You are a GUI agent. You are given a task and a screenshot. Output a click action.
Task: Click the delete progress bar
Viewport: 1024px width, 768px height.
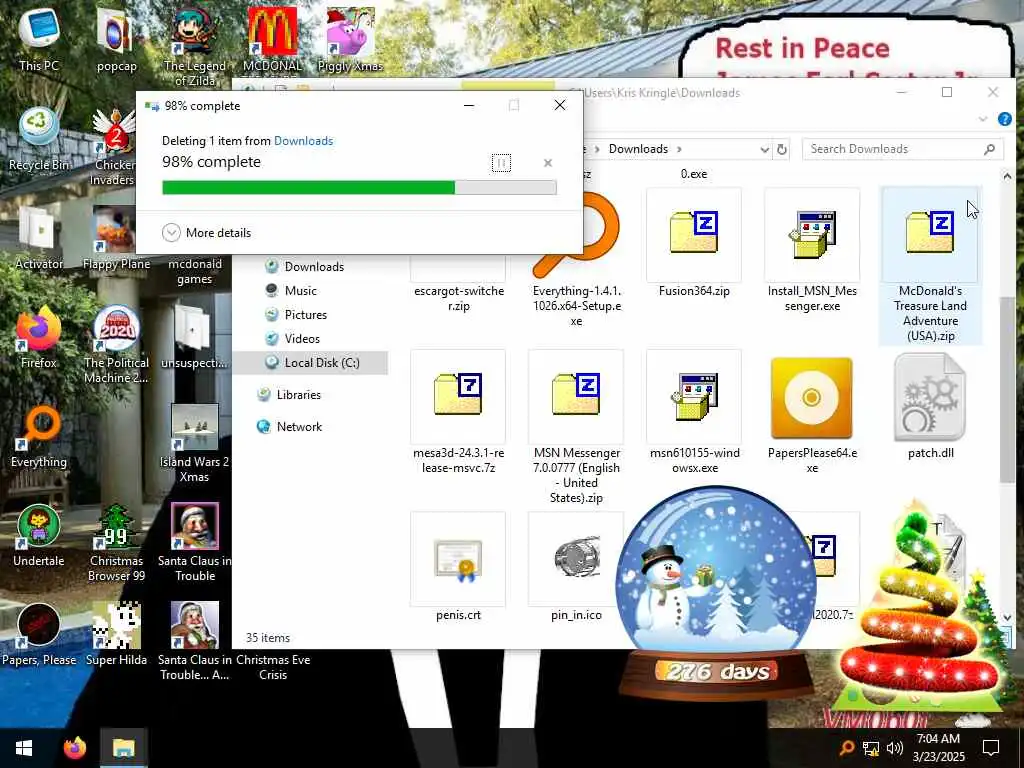click(359, 187)
